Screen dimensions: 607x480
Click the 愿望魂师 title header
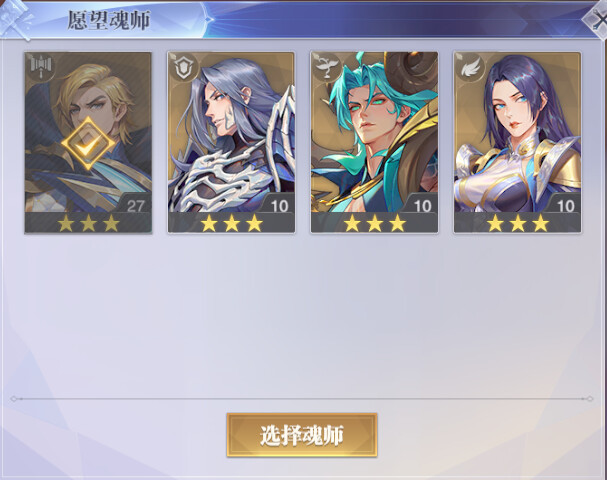[x=109, y=20]
